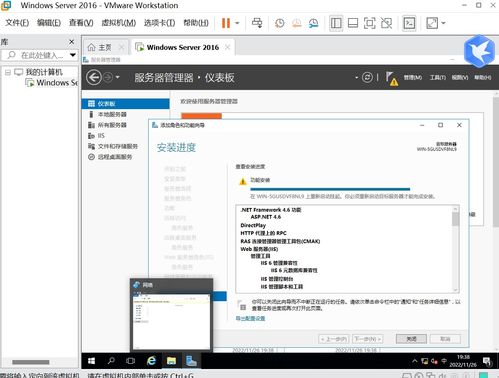Image resolution: width=499 pixels, height=378 pixels.
Task: Select the Windows Server VM in the library tree
Action: [x=52, y=83]
